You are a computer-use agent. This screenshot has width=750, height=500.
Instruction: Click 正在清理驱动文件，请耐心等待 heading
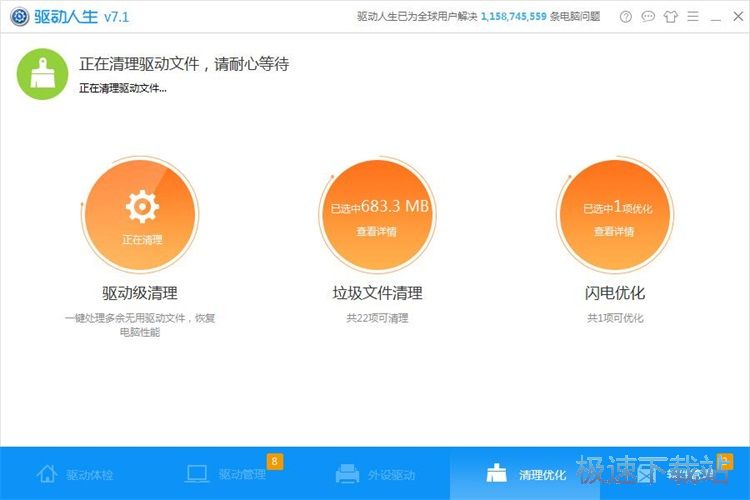(x=184, y=64)
